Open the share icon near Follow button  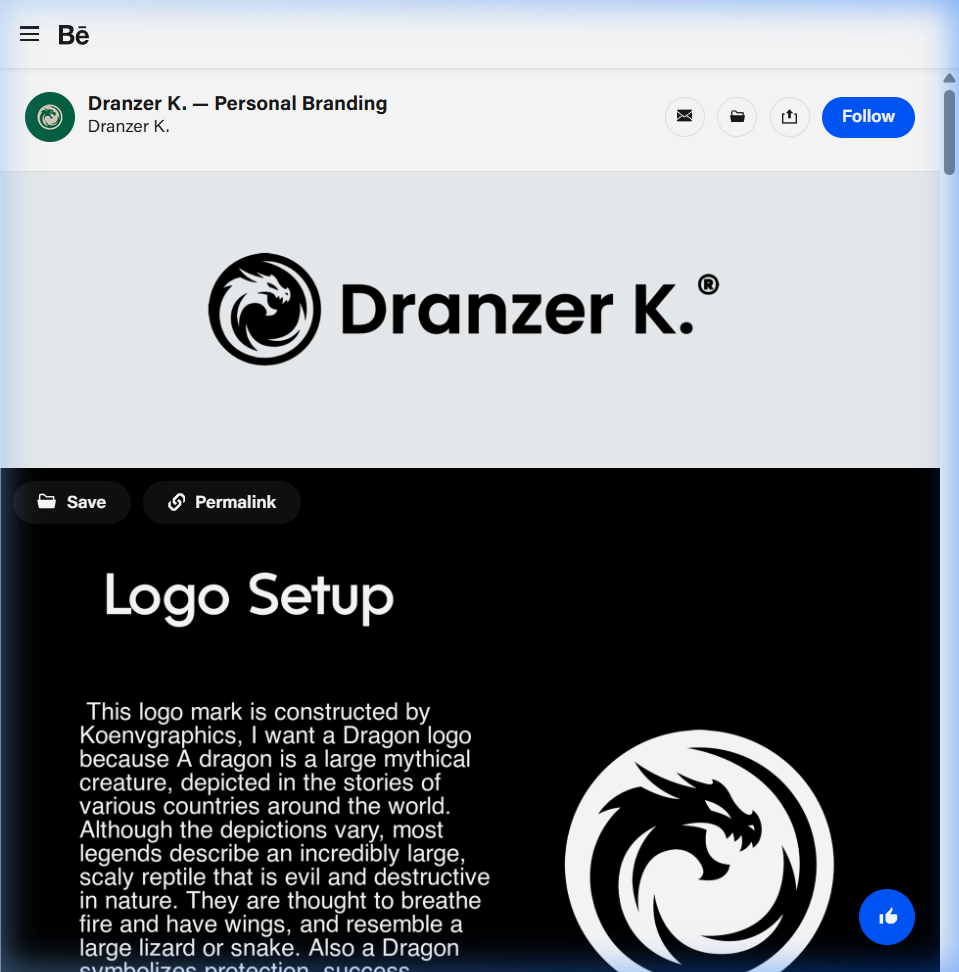click(790, 117)
